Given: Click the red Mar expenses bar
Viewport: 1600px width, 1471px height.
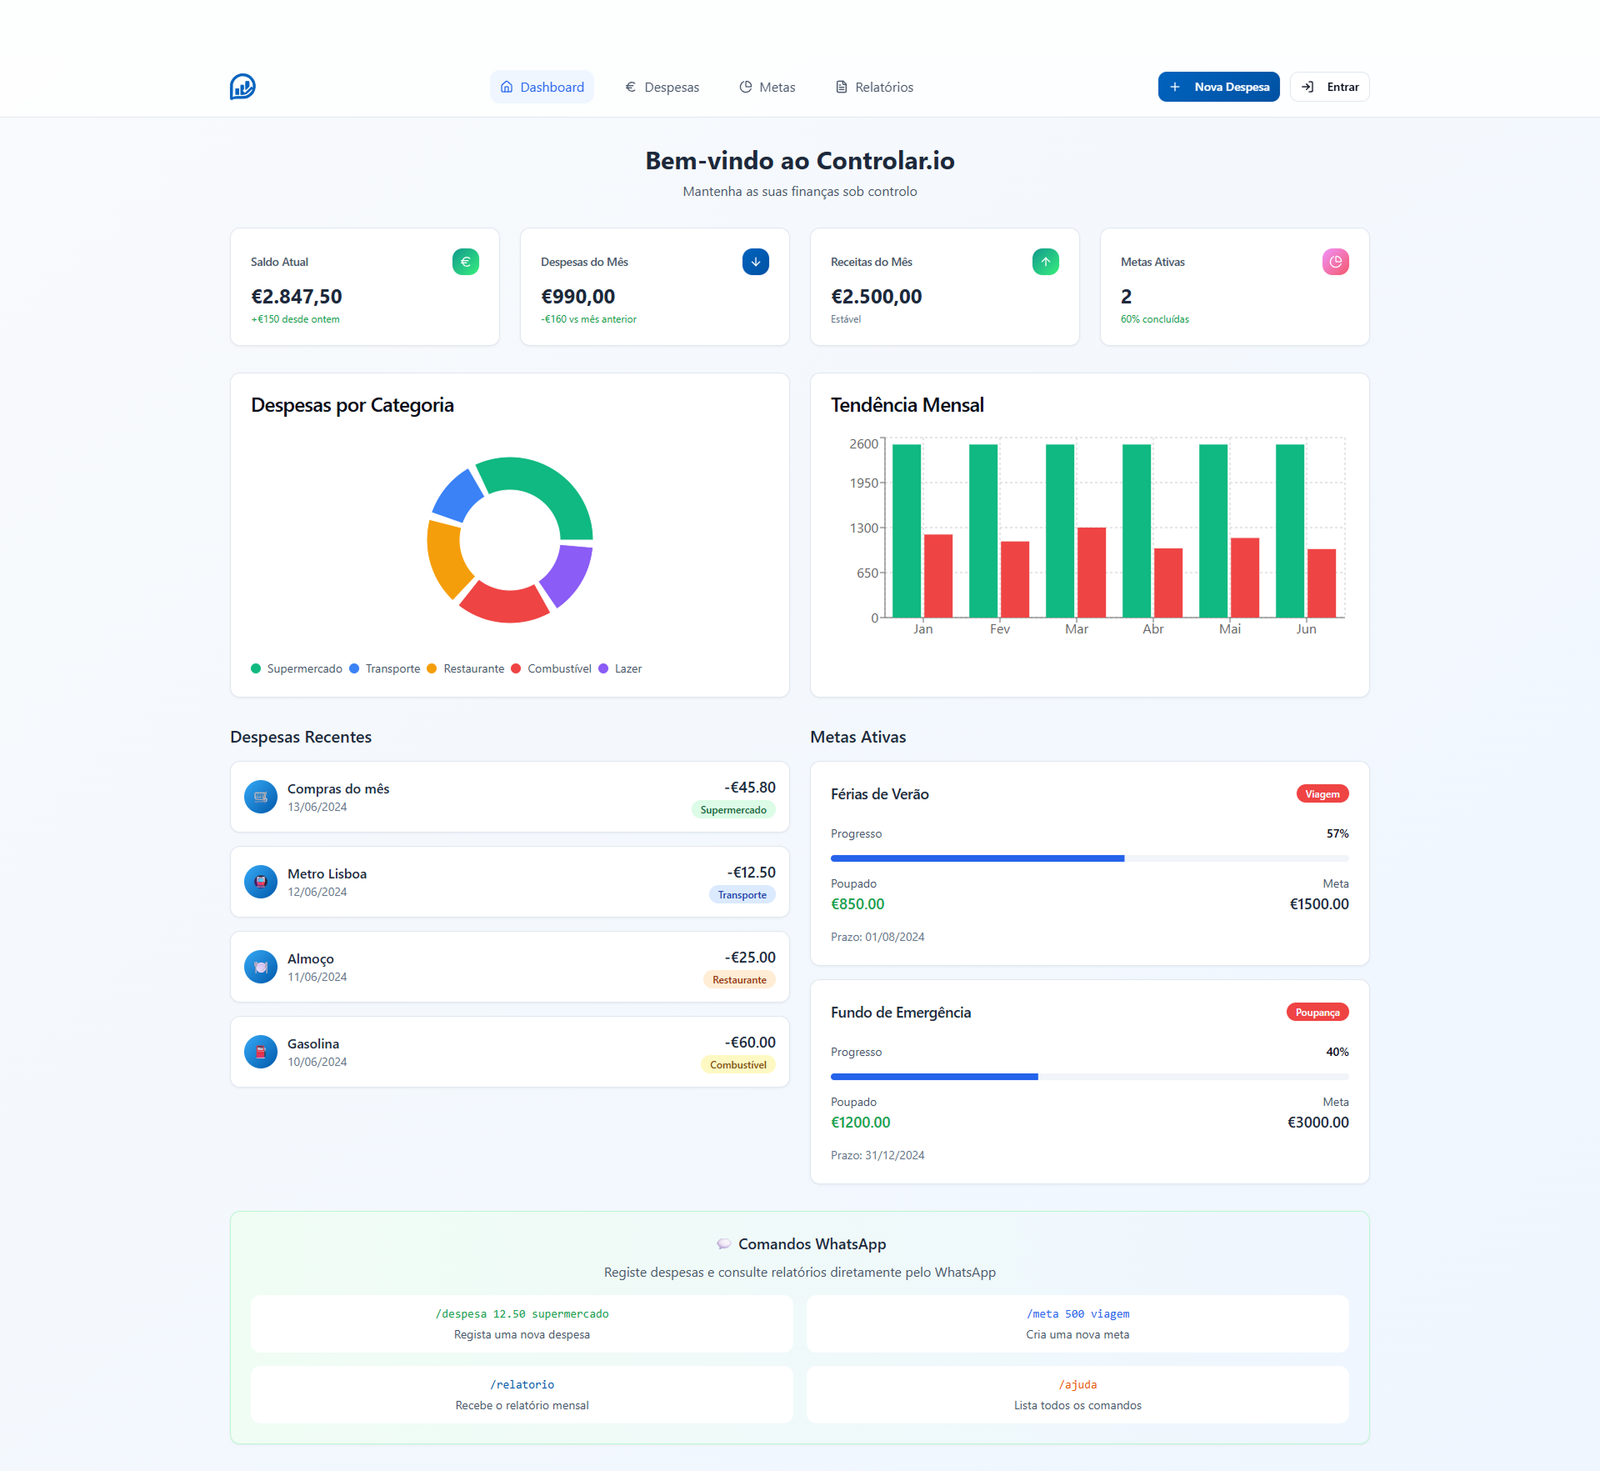Looking at the screenshot, I should [1092, 573].
